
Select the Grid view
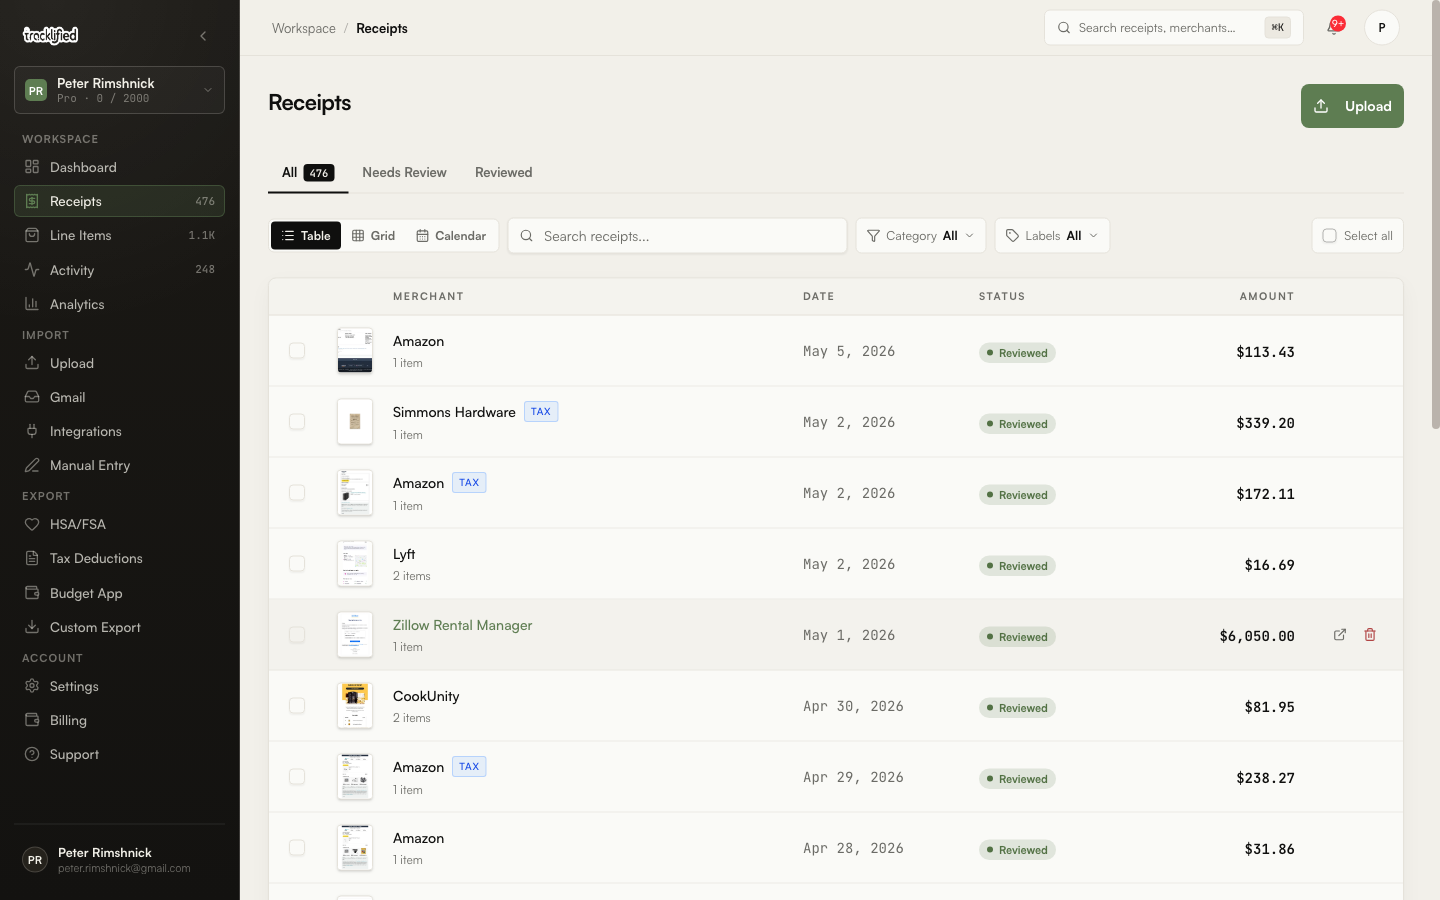[x=374, y=236]
